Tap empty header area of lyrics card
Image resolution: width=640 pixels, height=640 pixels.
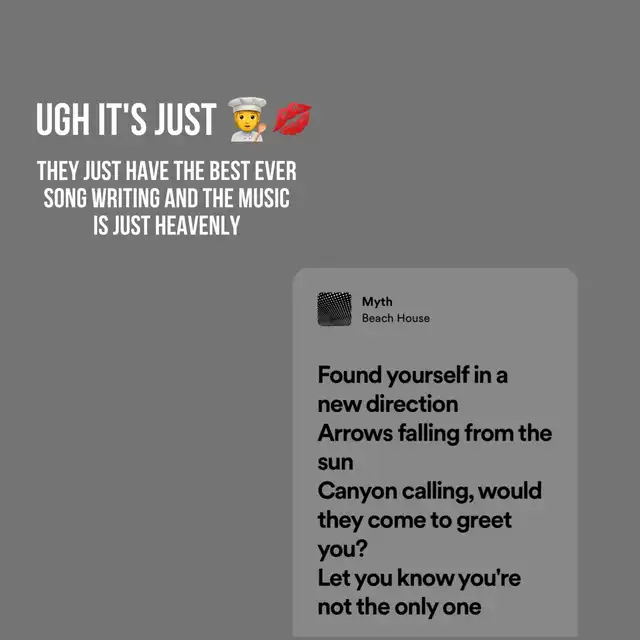tap(502, 309)
